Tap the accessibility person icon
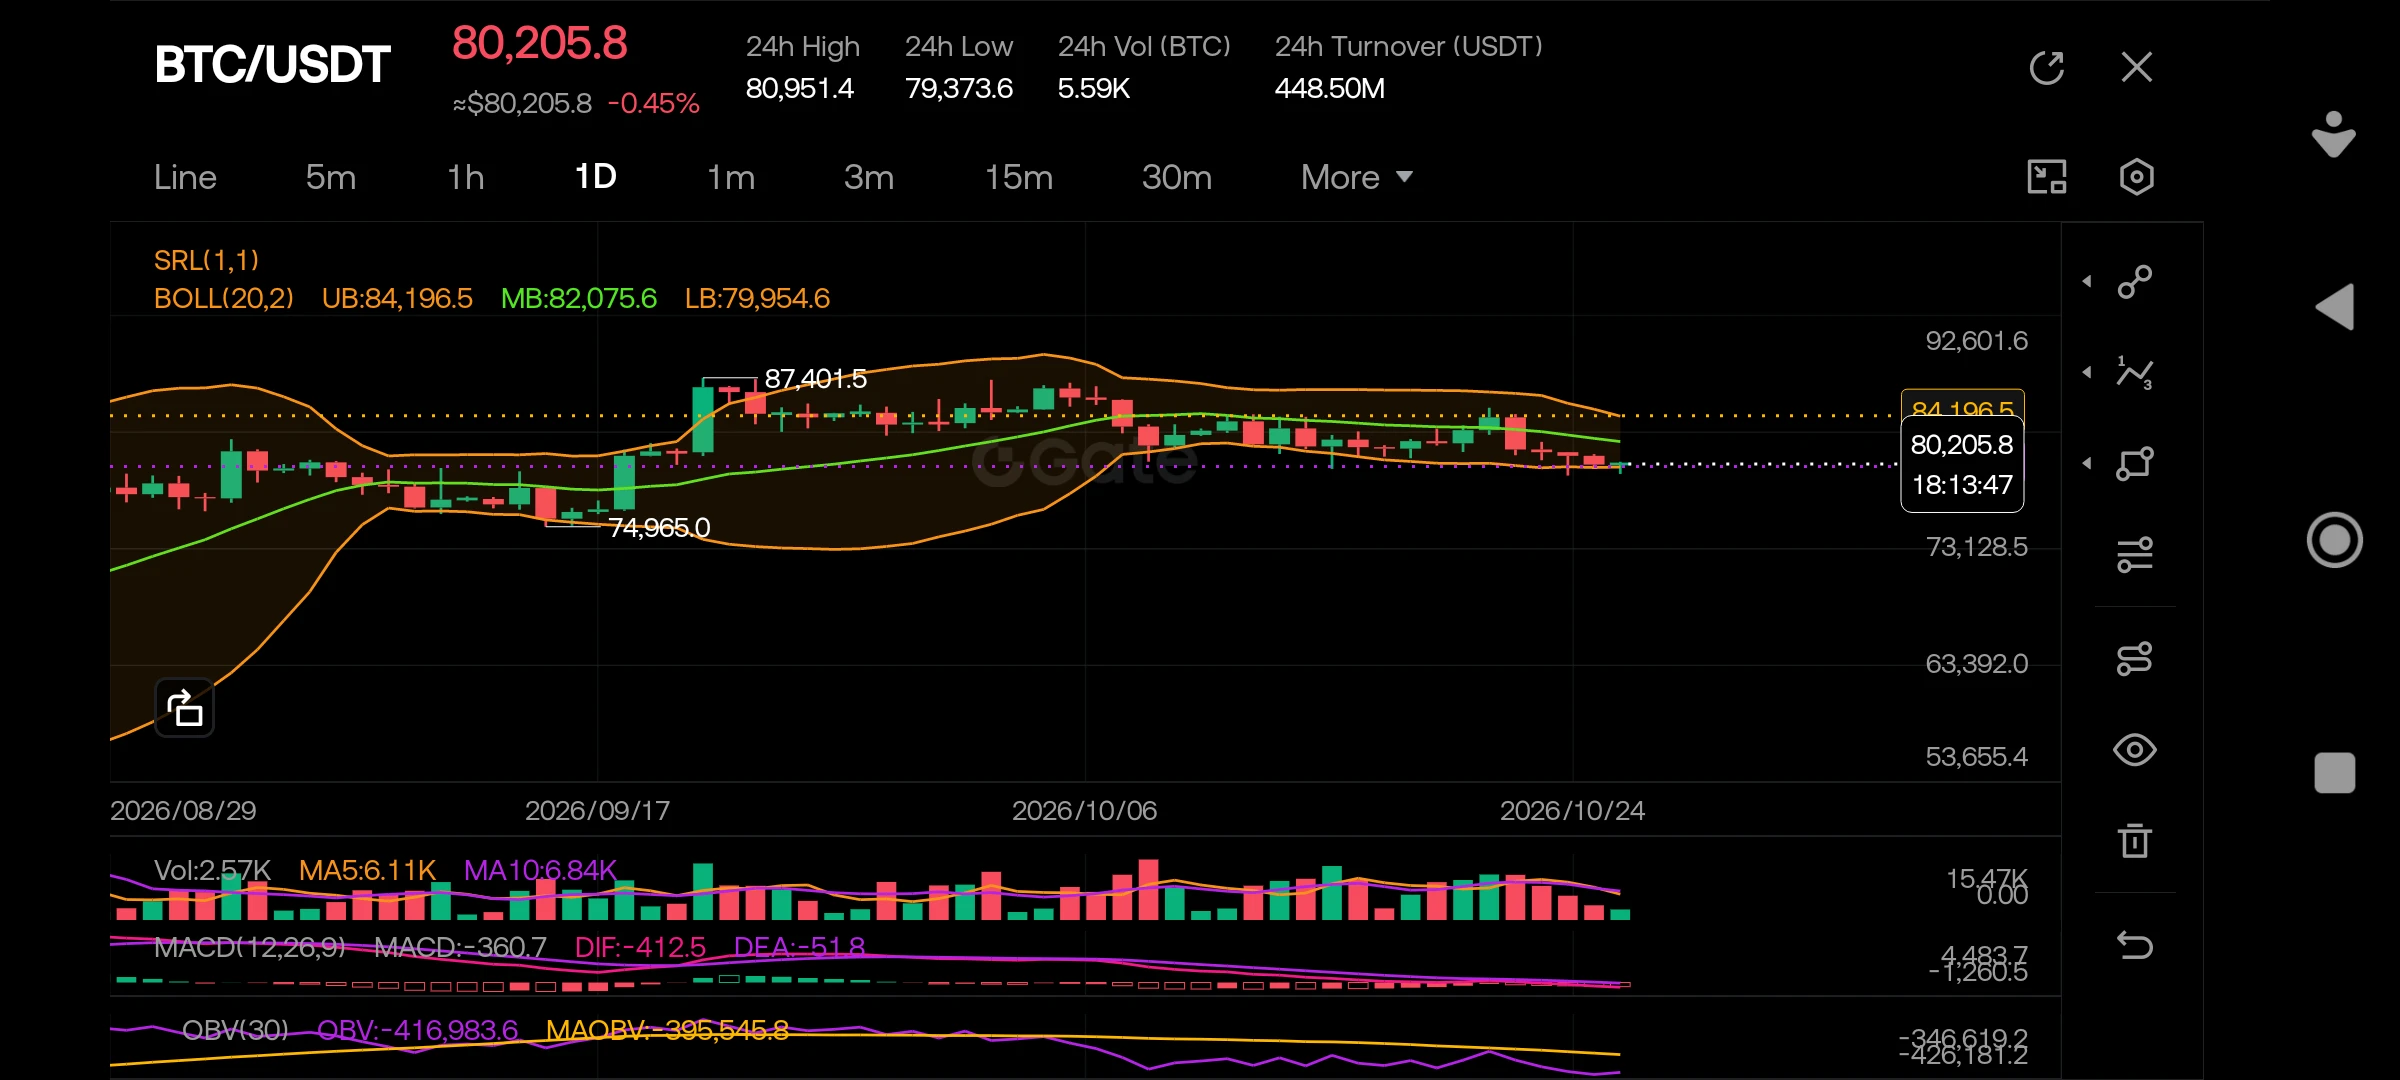The image size is (2400, 1080). pyautogui.click(x=2334, y=134)
